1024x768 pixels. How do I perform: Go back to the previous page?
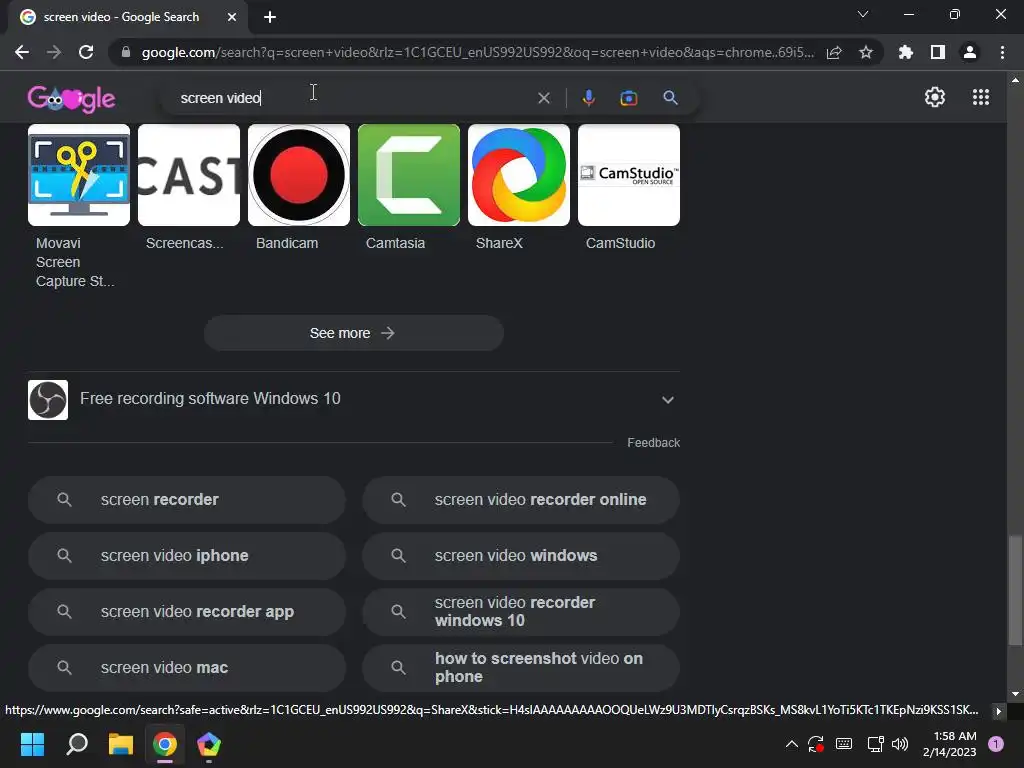point(22,52)
